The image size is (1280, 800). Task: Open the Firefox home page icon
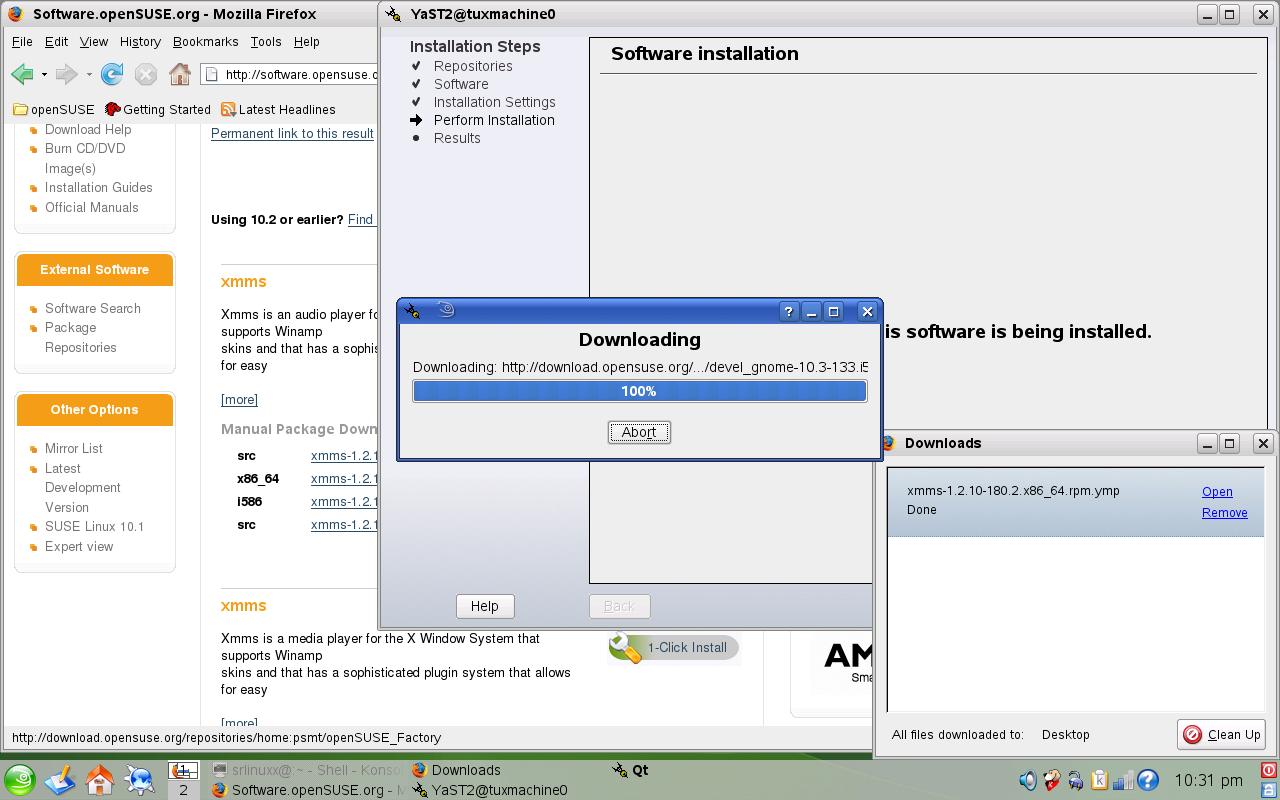[x=180, y=74]
